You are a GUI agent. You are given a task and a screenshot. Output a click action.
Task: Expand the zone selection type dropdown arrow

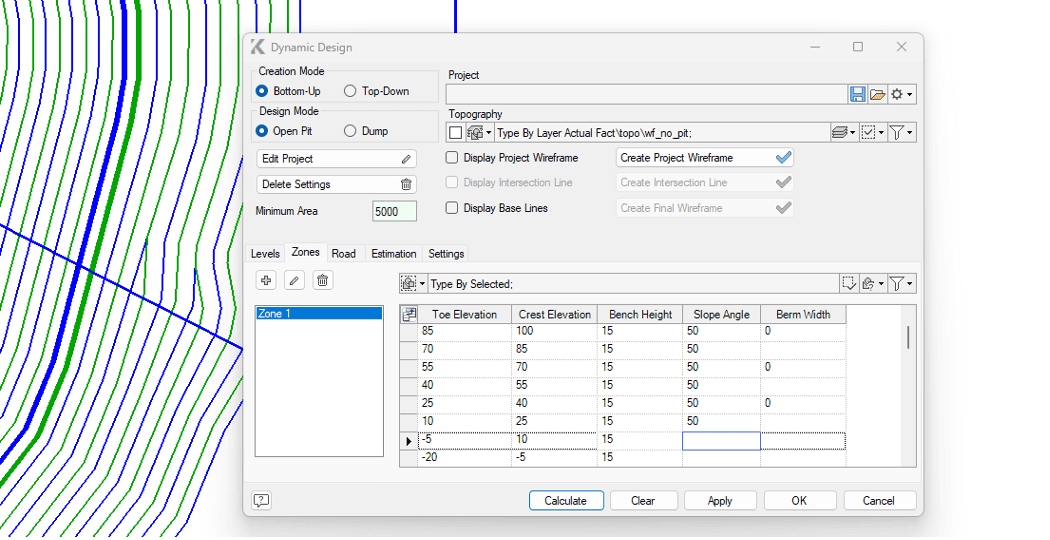click(x=423, y=284)
